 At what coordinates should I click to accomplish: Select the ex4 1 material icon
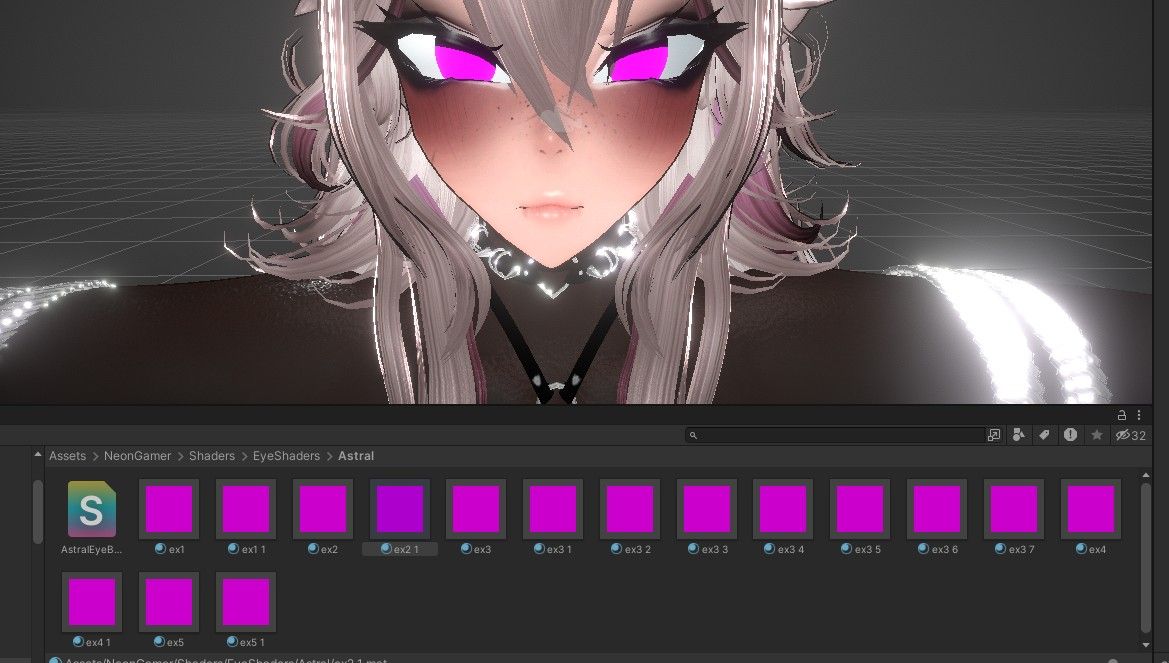[92, 602]
